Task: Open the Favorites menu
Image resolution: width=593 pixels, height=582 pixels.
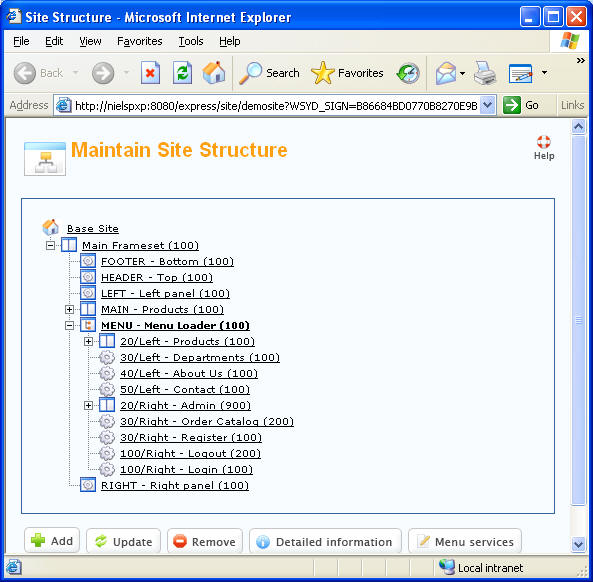Action: (140, 41)
